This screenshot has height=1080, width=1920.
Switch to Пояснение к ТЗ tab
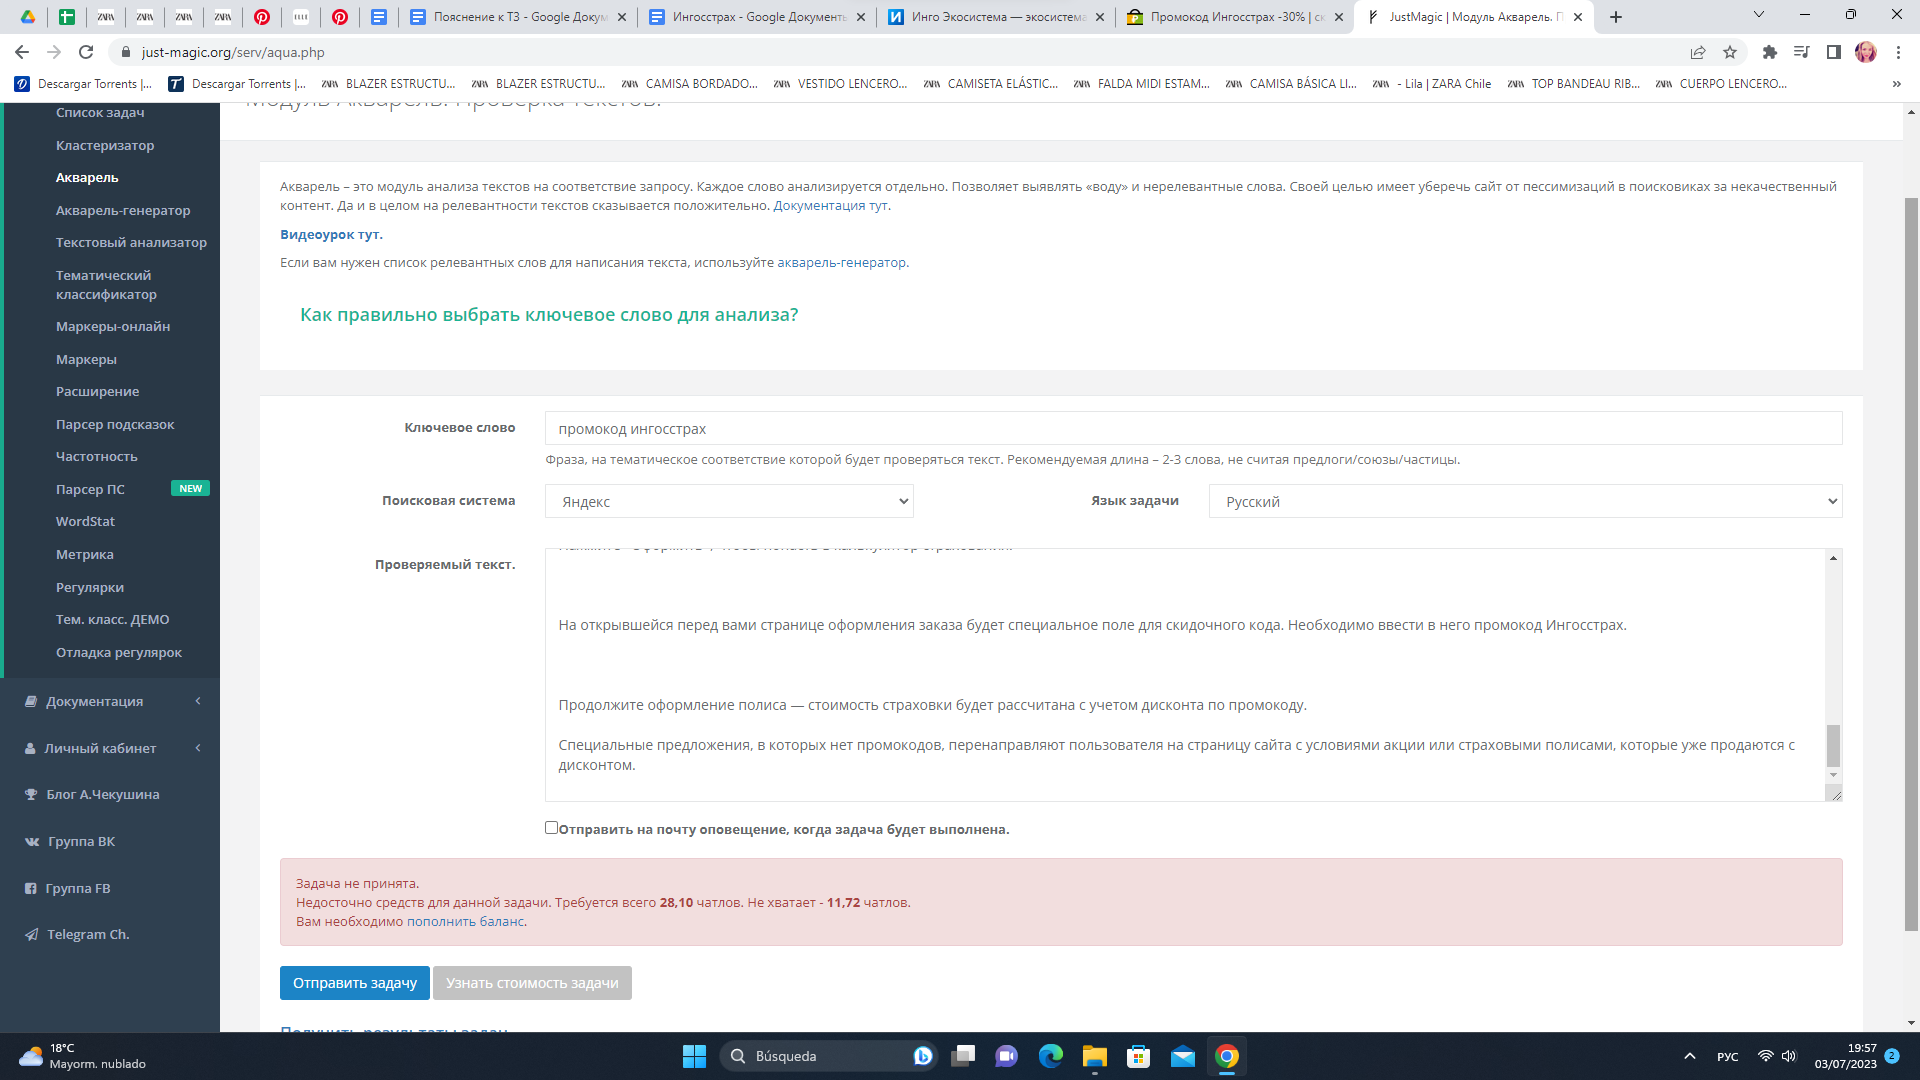point(518,17)
